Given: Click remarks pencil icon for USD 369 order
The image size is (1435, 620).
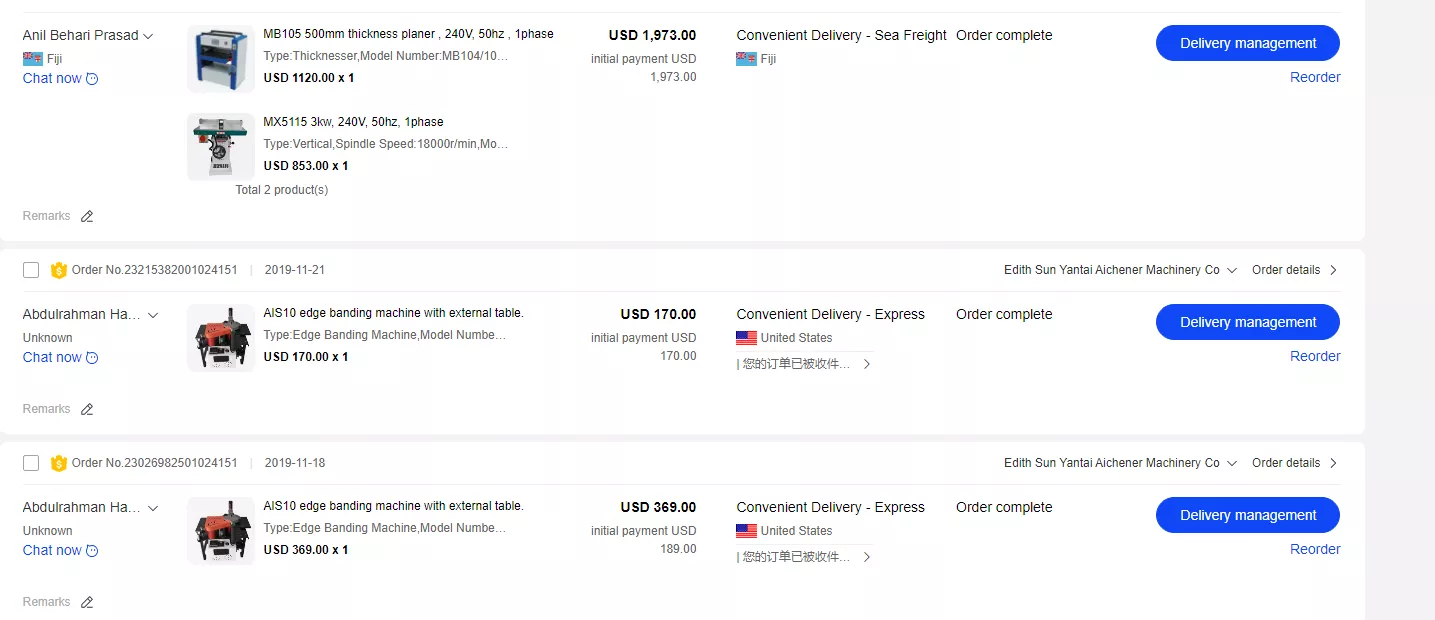Looking at the screenshot, I should [x=87, y=602].
